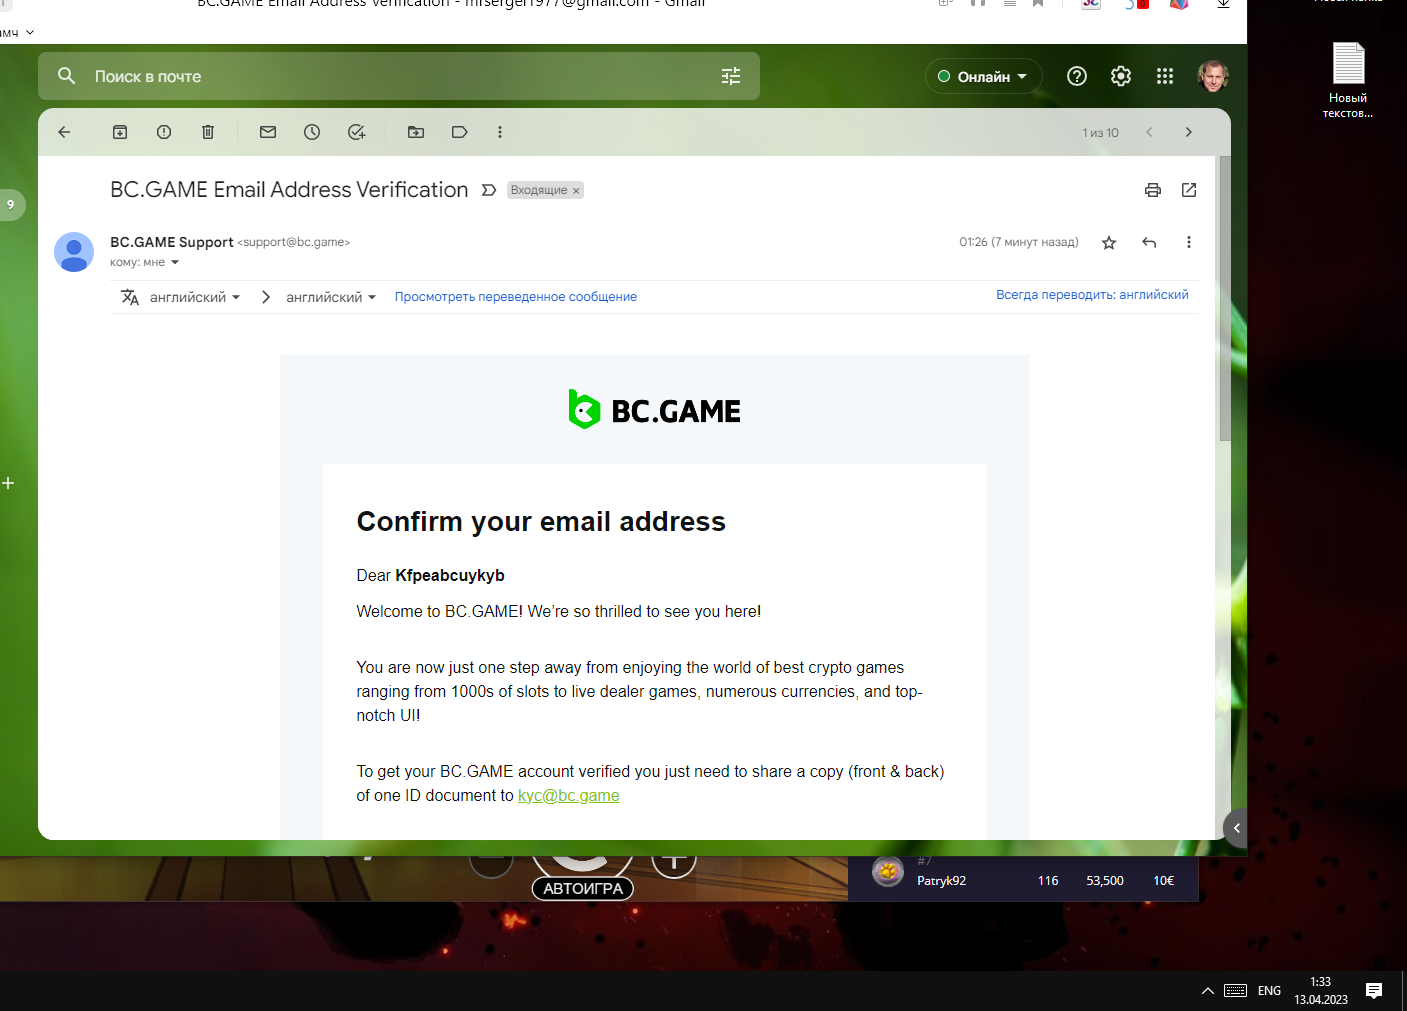Viewport: 1407px width, 1011px height.
Task: Delete the email with trash icon
Action: (208, 132)
